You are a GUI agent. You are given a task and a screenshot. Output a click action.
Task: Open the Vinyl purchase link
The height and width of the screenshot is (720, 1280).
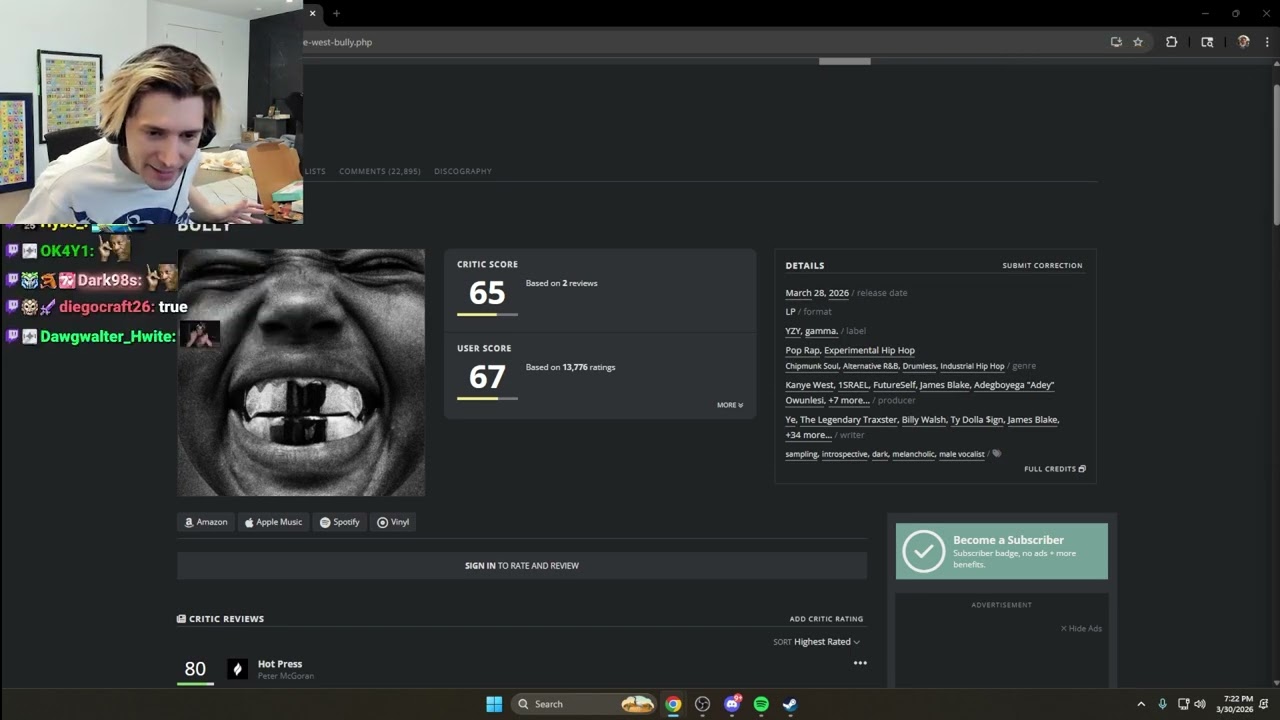(393, 522)
